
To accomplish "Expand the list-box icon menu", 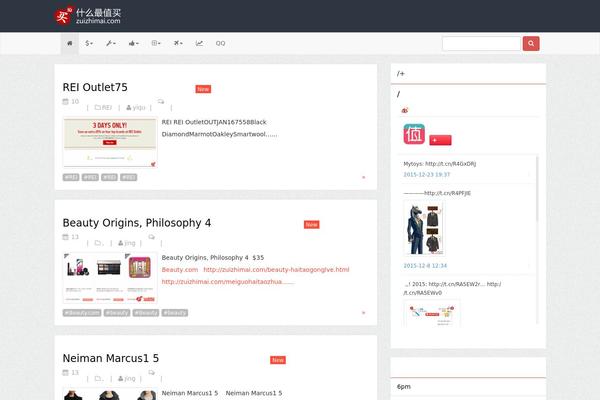I will click(x=156, y=43).
